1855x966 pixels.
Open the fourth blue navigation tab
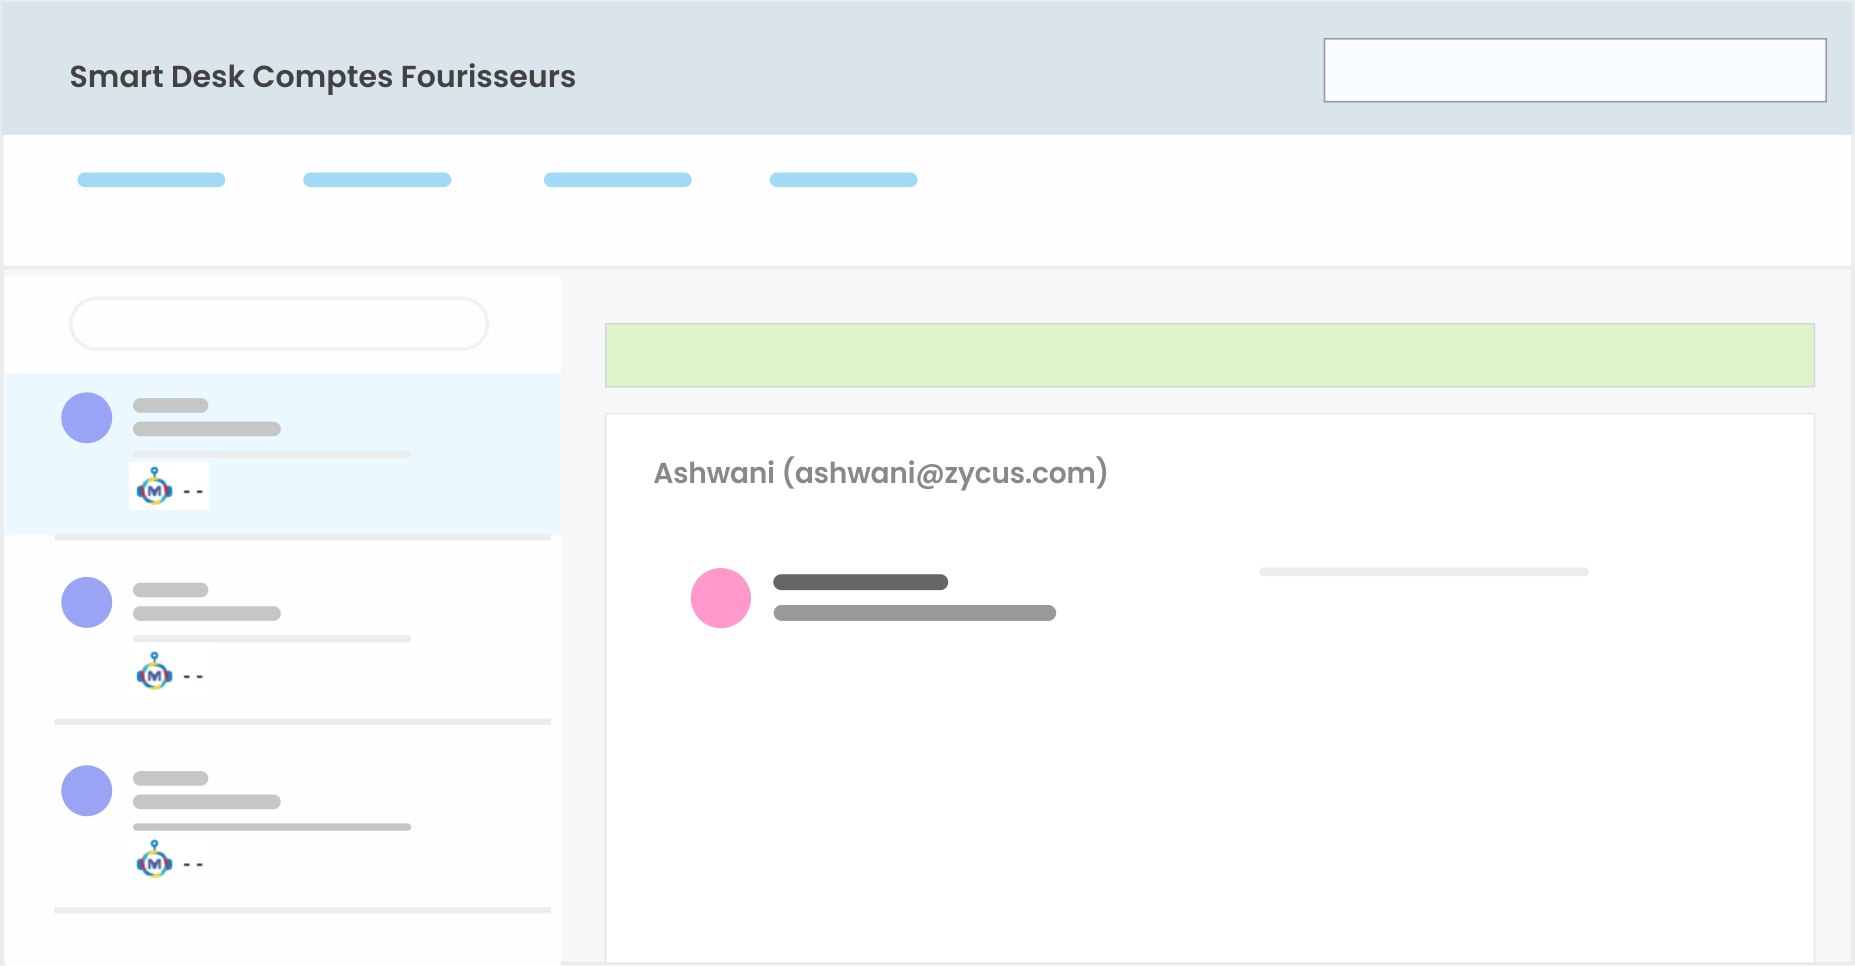(843, 180)
